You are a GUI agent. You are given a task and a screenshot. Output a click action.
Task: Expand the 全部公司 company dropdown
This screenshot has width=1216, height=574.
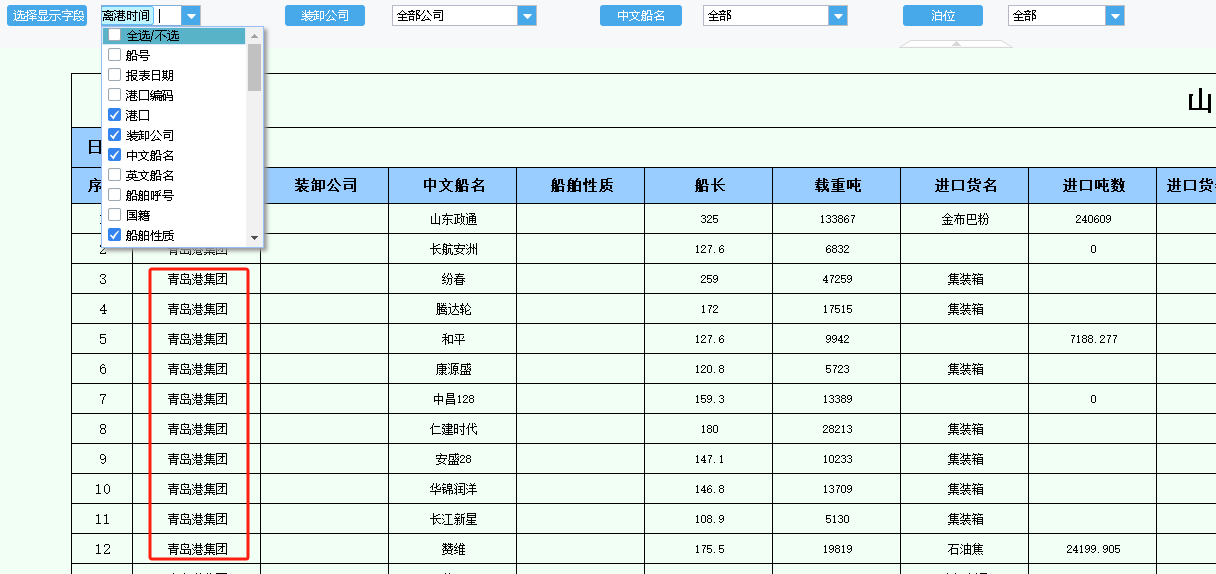pyautogui.click(x=526, y=16)
